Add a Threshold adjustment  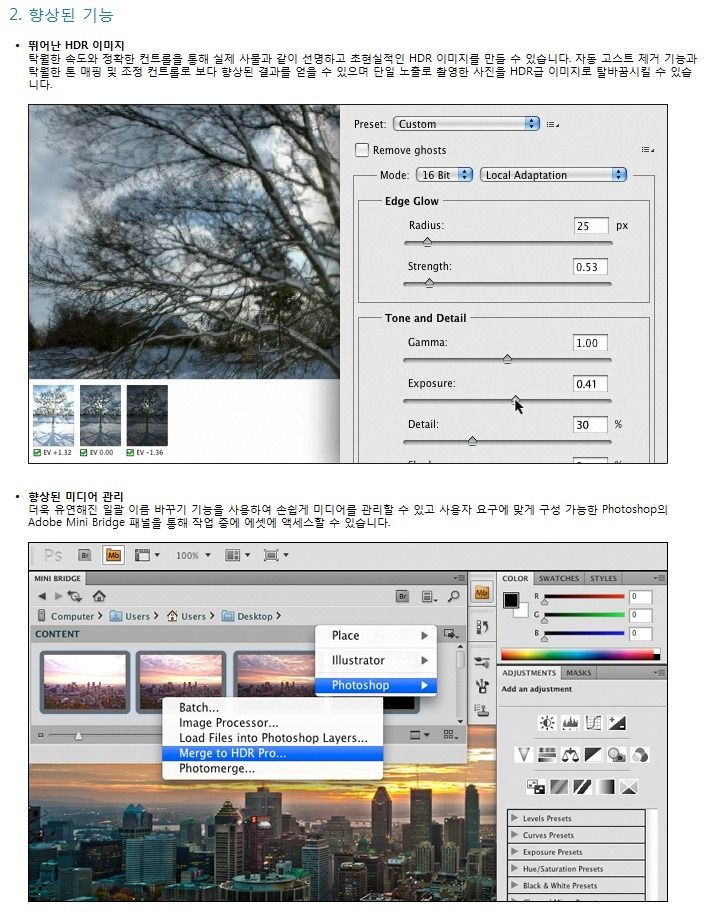(582, 787)
